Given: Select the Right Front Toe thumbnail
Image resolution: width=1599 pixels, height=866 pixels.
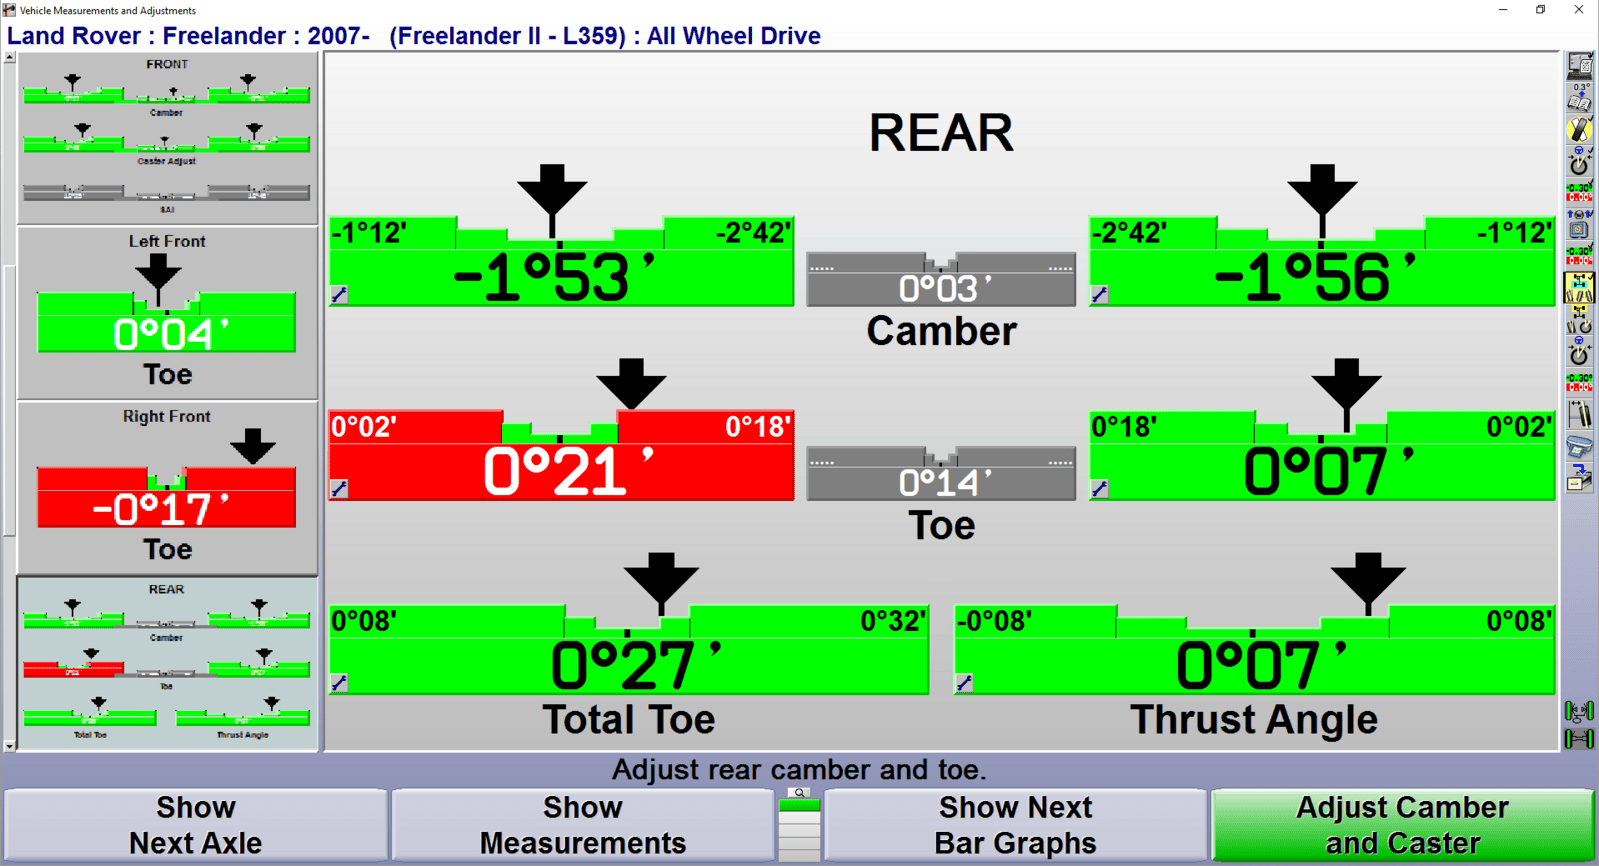Looking at the screenshot, I should 167,488.
